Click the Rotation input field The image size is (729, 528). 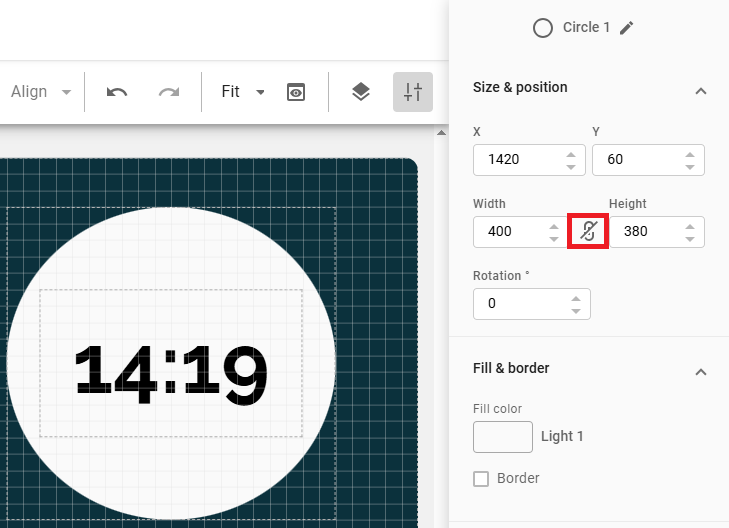click(532, 304)
